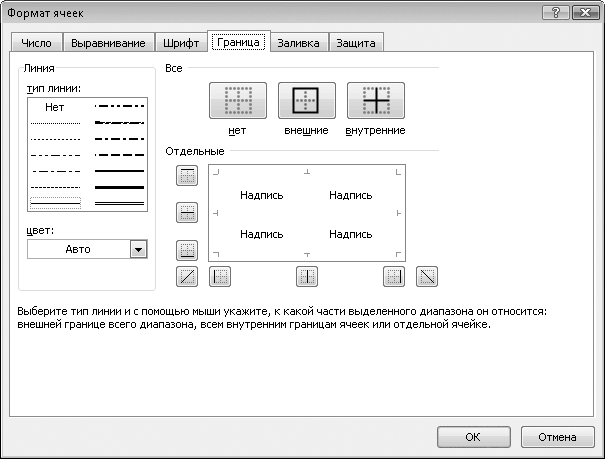The height and width of the screenshot is (459, 605).
Task: Toggle the bottom border button
Action: [187, 250]
